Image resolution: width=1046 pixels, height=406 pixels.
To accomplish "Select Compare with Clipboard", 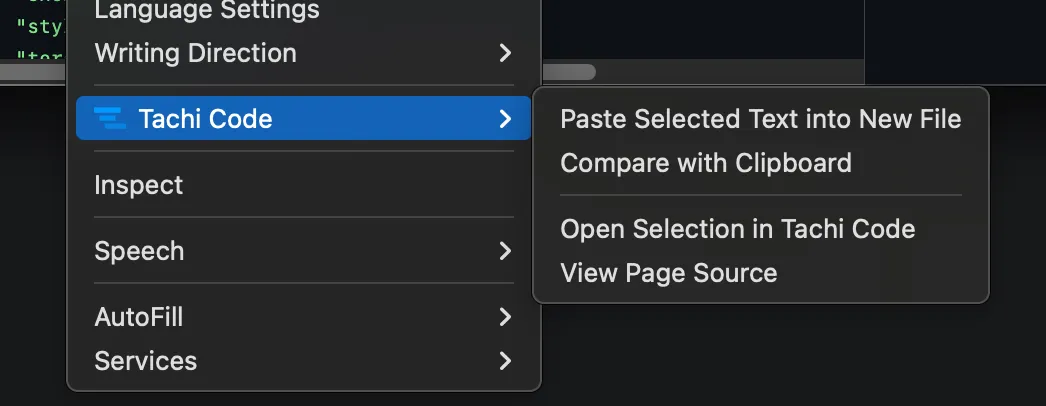I will click(705, 163).
